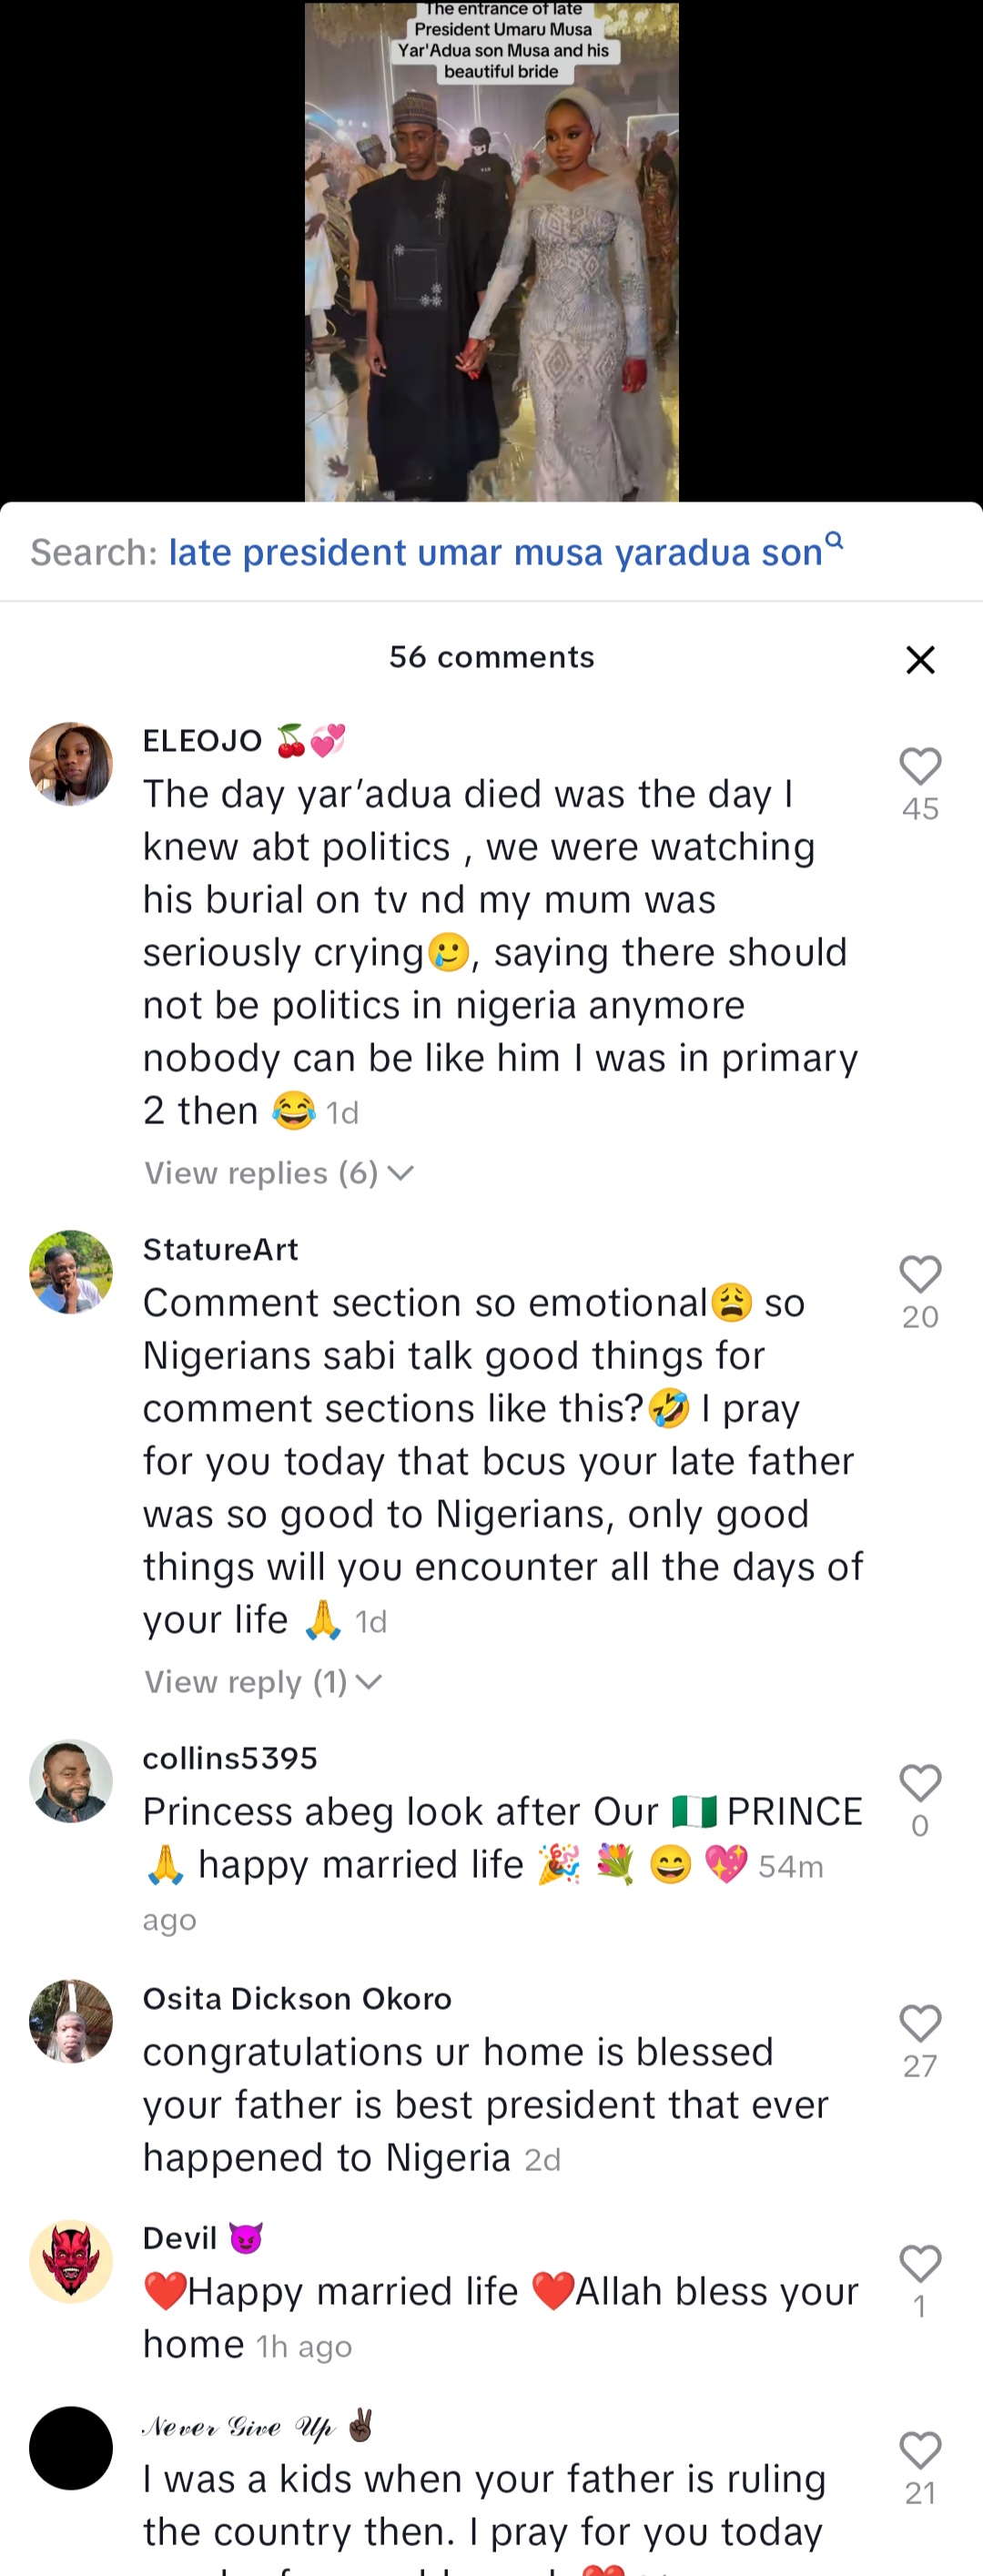This screenshot has height=2576, width=983.
Task: Open collins5395 username link
Action: [230, 1758]
